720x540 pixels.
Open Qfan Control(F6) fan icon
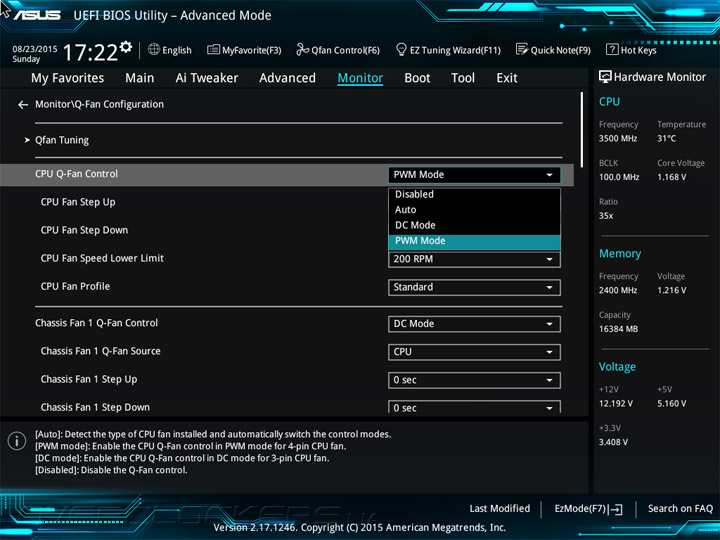[303, 49]
